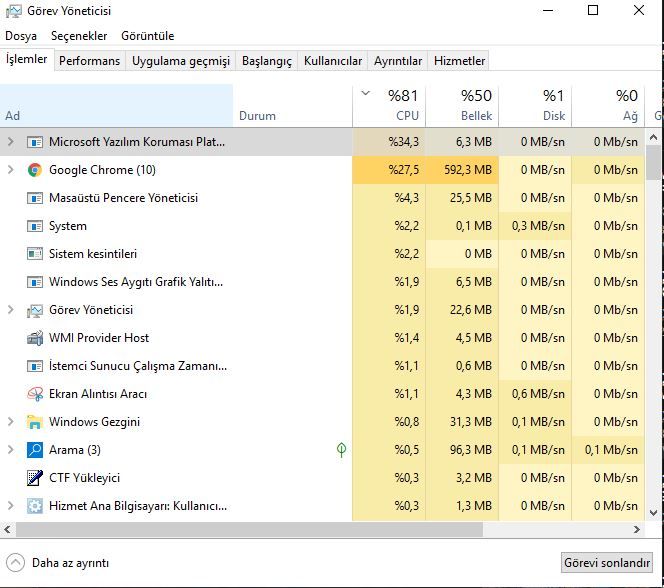Click the WMI Provider Host icon
This screenshot has height=588, width=664.
pos(35,338)
